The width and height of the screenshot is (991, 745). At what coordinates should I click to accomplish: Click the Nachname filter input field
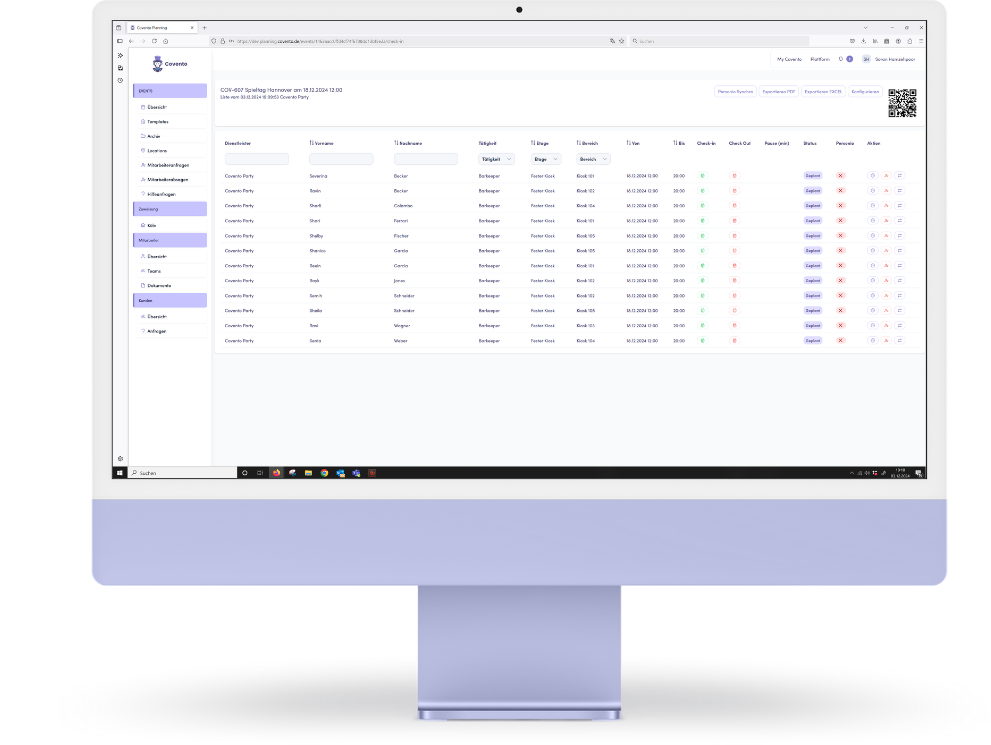(425, 159)
